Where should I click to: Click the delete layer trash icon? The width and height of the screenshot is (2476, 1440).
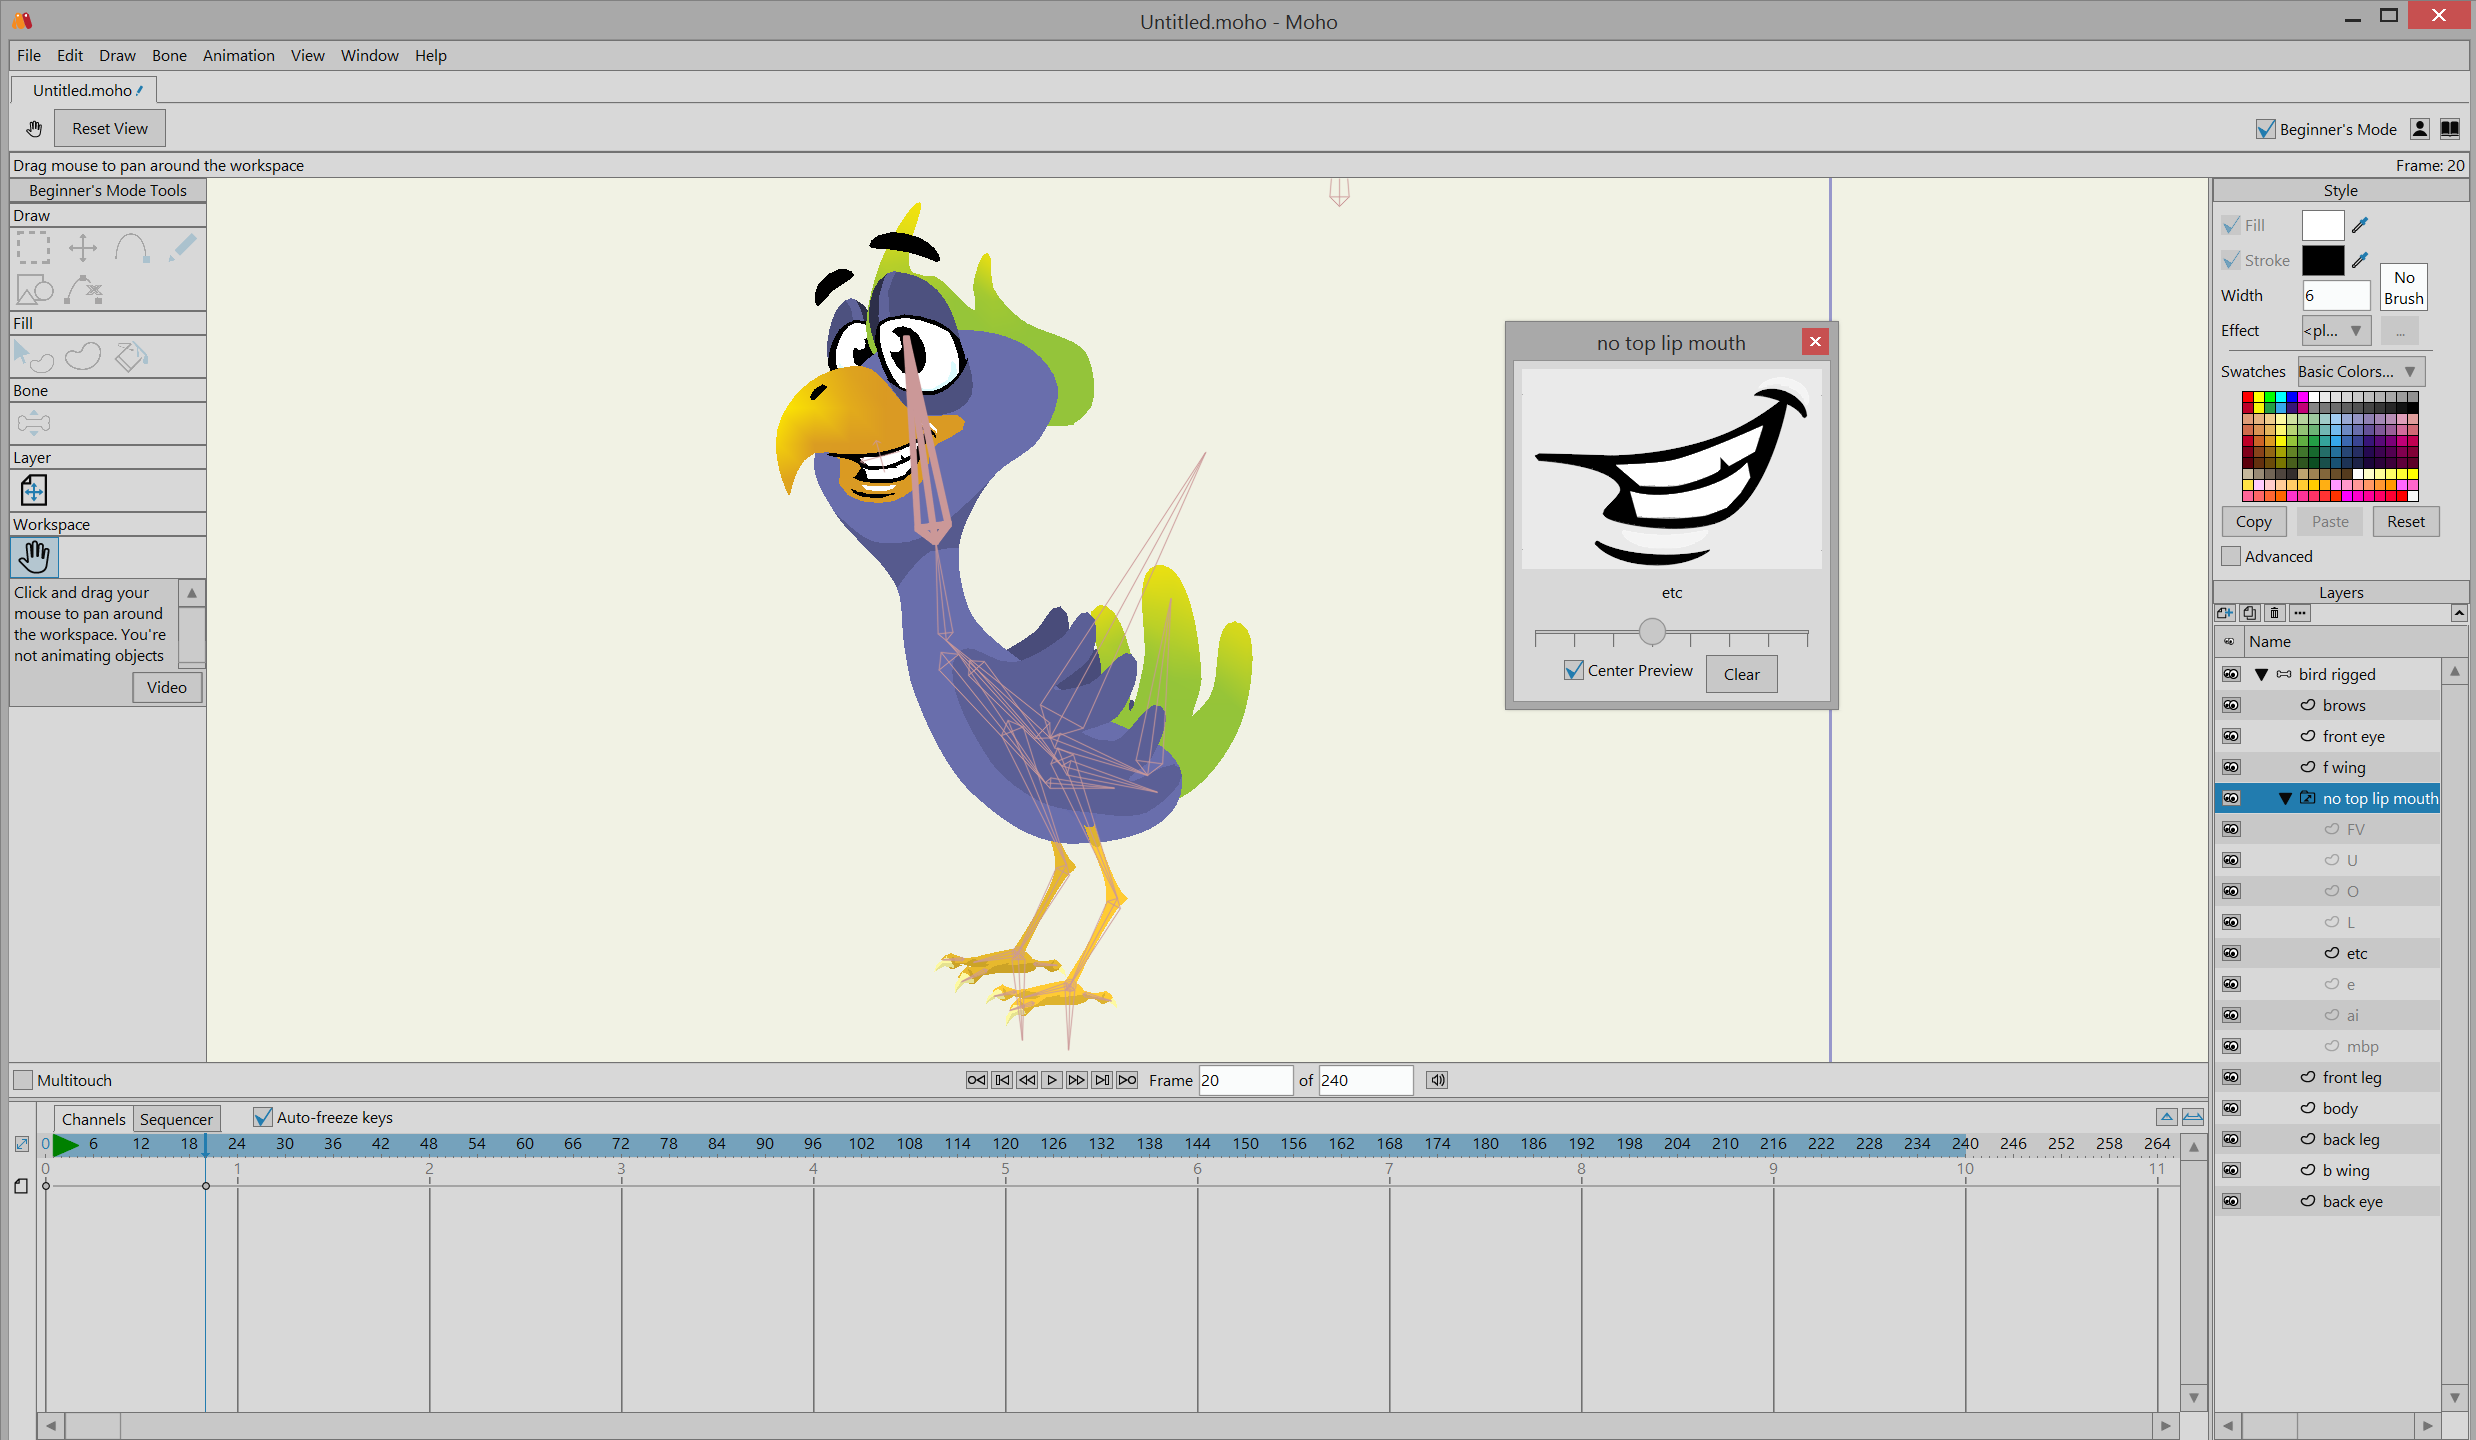click(2275, 613)
